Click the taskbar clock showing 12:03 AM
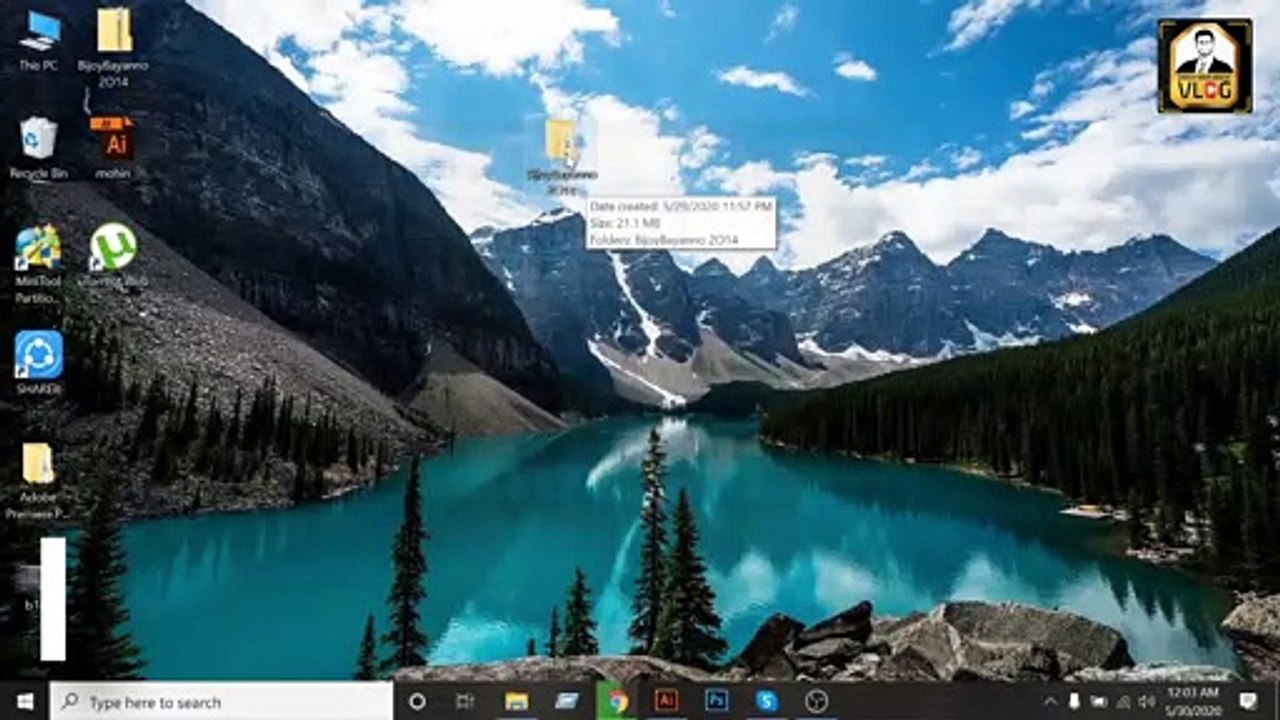Screen dimensions: 1280x720 (1194, 701)
